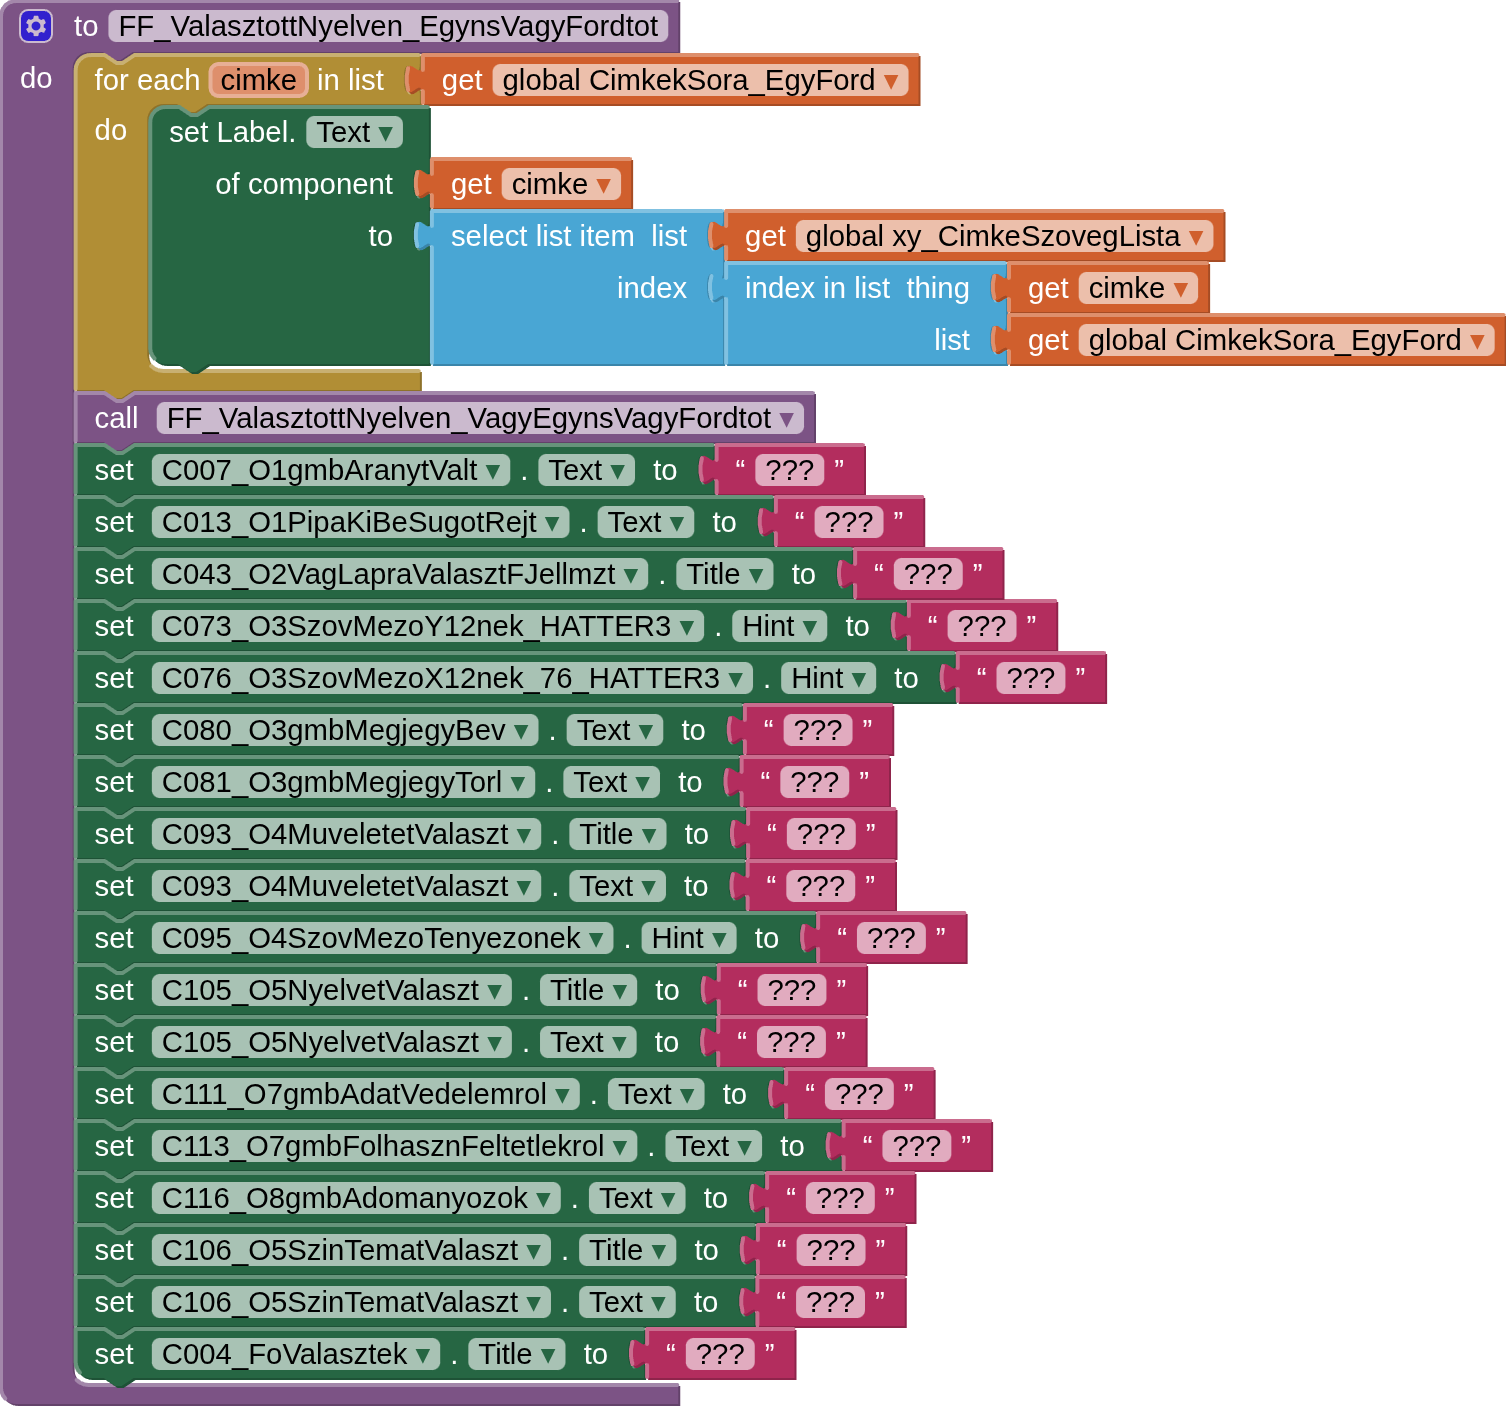Open the C007_O1gmbAranytValt component dropdown
1506x1406 pixels.
493,471
